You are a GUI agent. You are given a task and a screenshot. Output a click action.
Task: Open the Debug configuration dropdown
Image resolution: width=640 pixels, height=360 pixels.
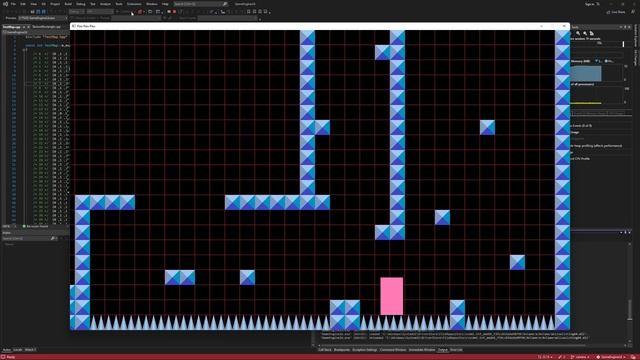pos(76,12)
